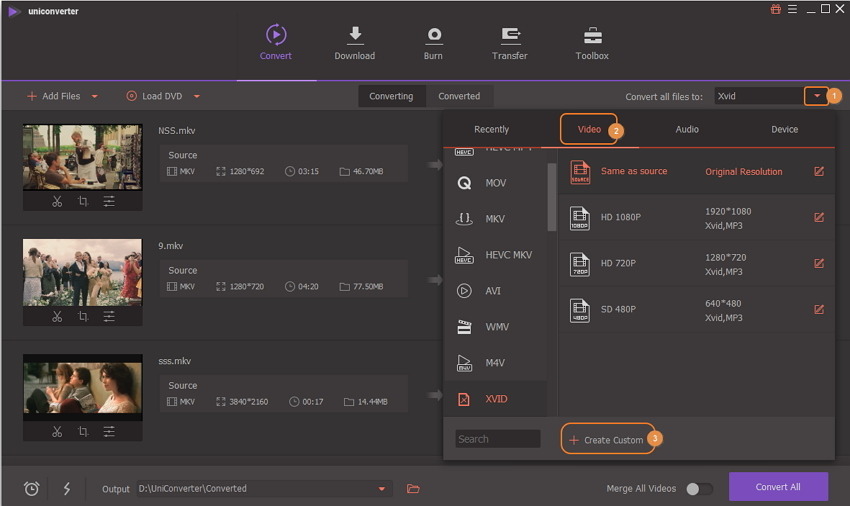Open the hamburger menu in title bar

(792, 9)
